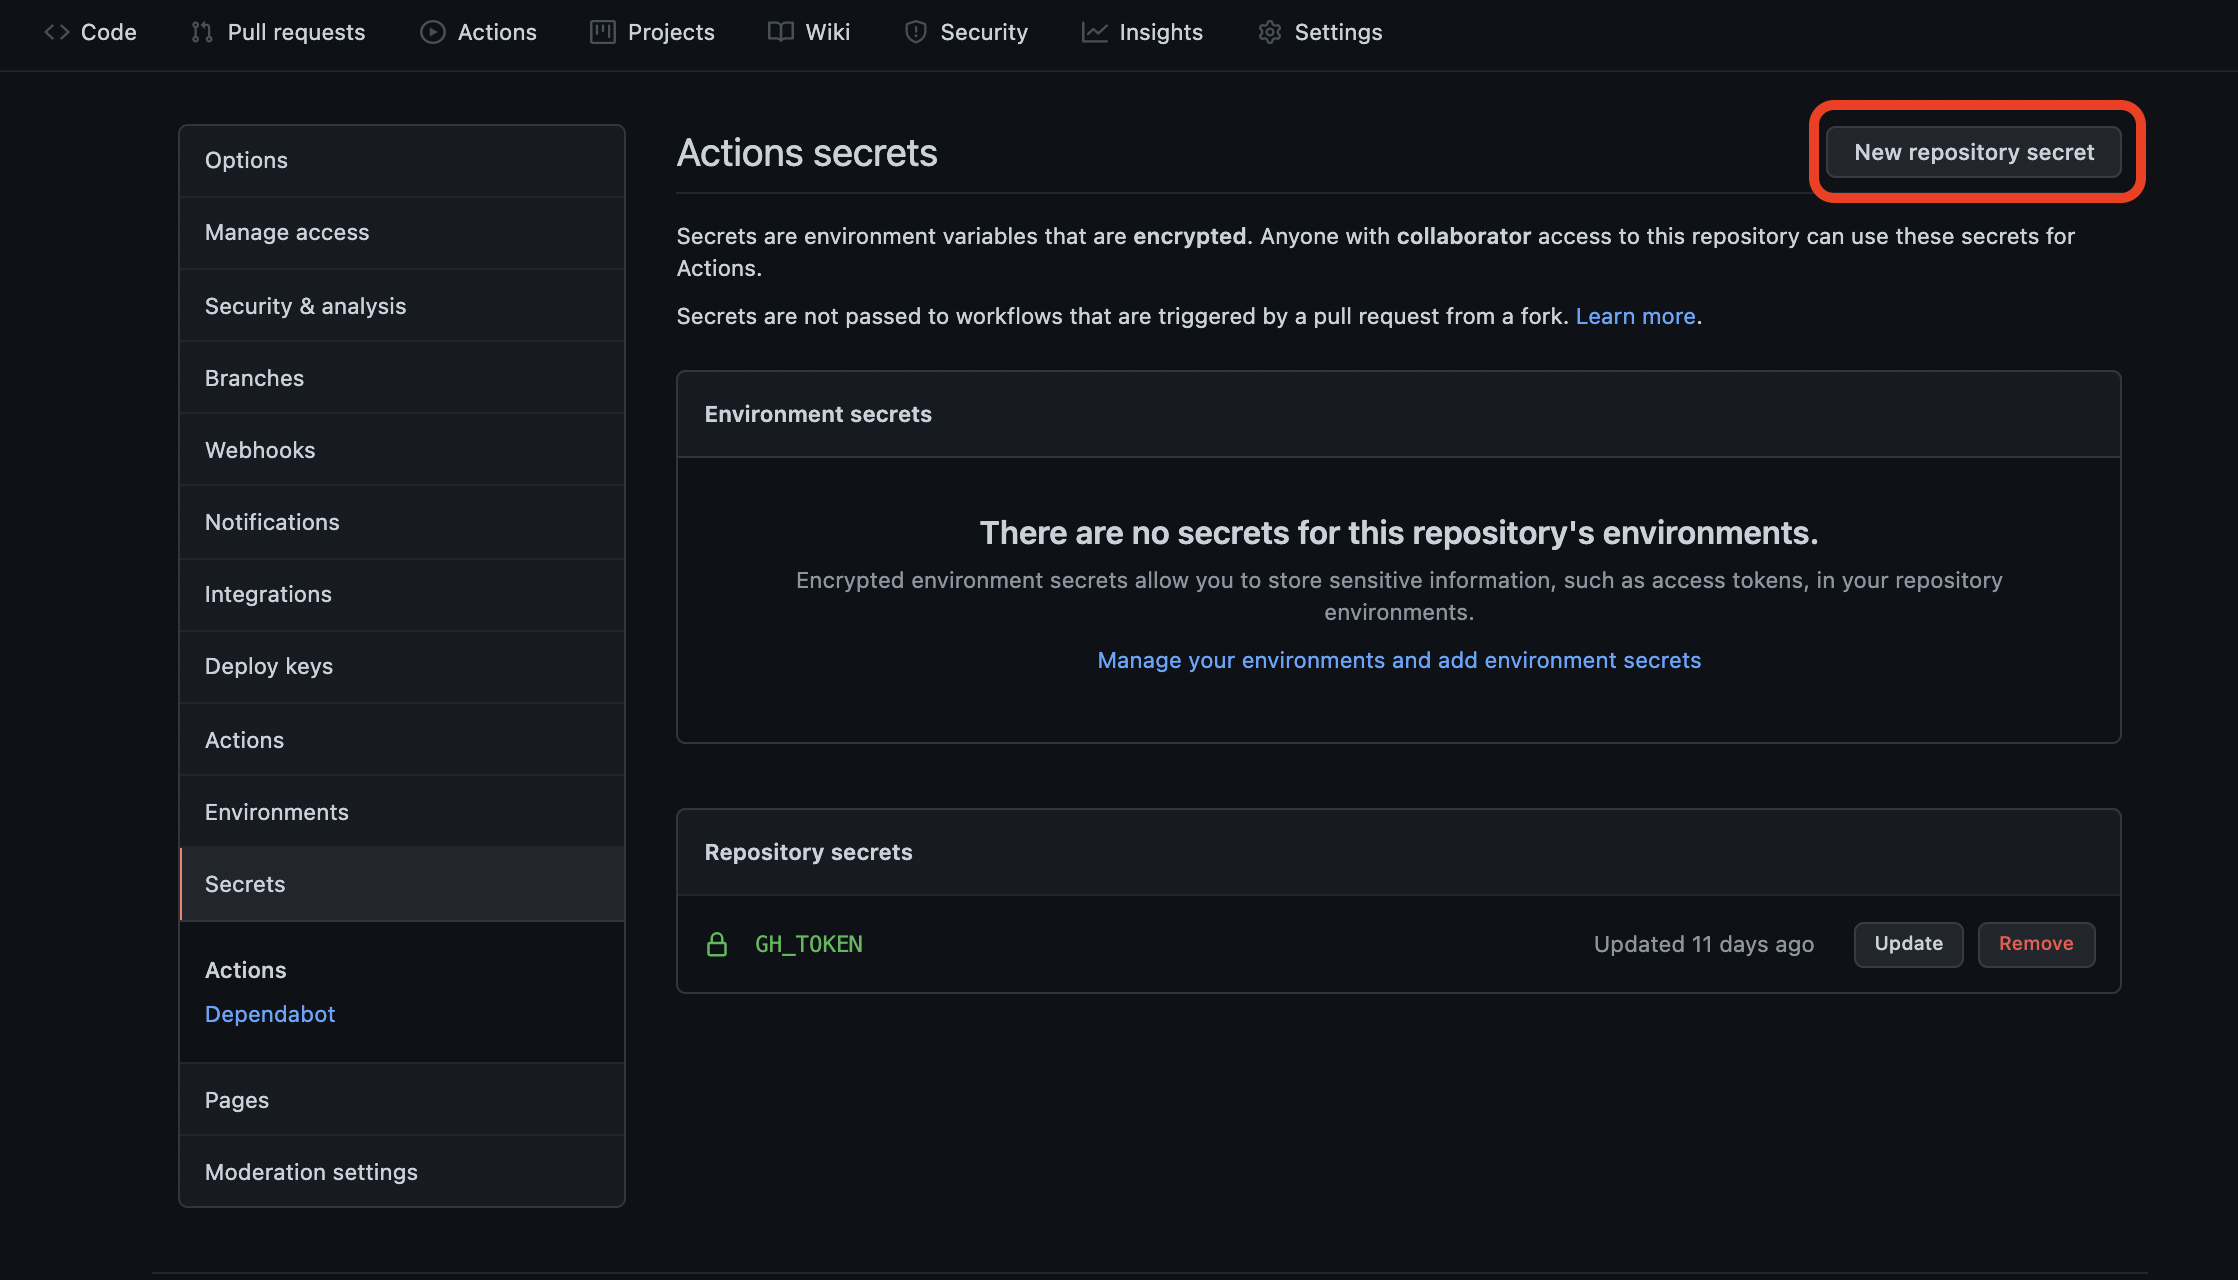Open Manage your environments link
This screenshot has height=1280, width=2238.
pos(1398,660)
